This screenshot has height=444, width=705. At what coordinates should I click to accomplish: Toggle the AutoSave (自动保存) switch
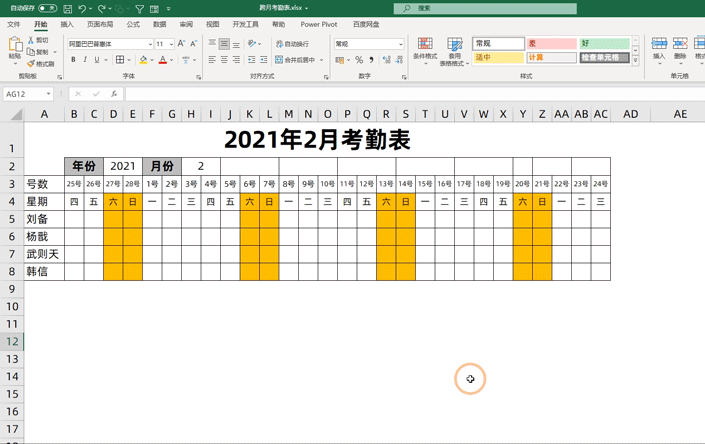pos(47,8)
